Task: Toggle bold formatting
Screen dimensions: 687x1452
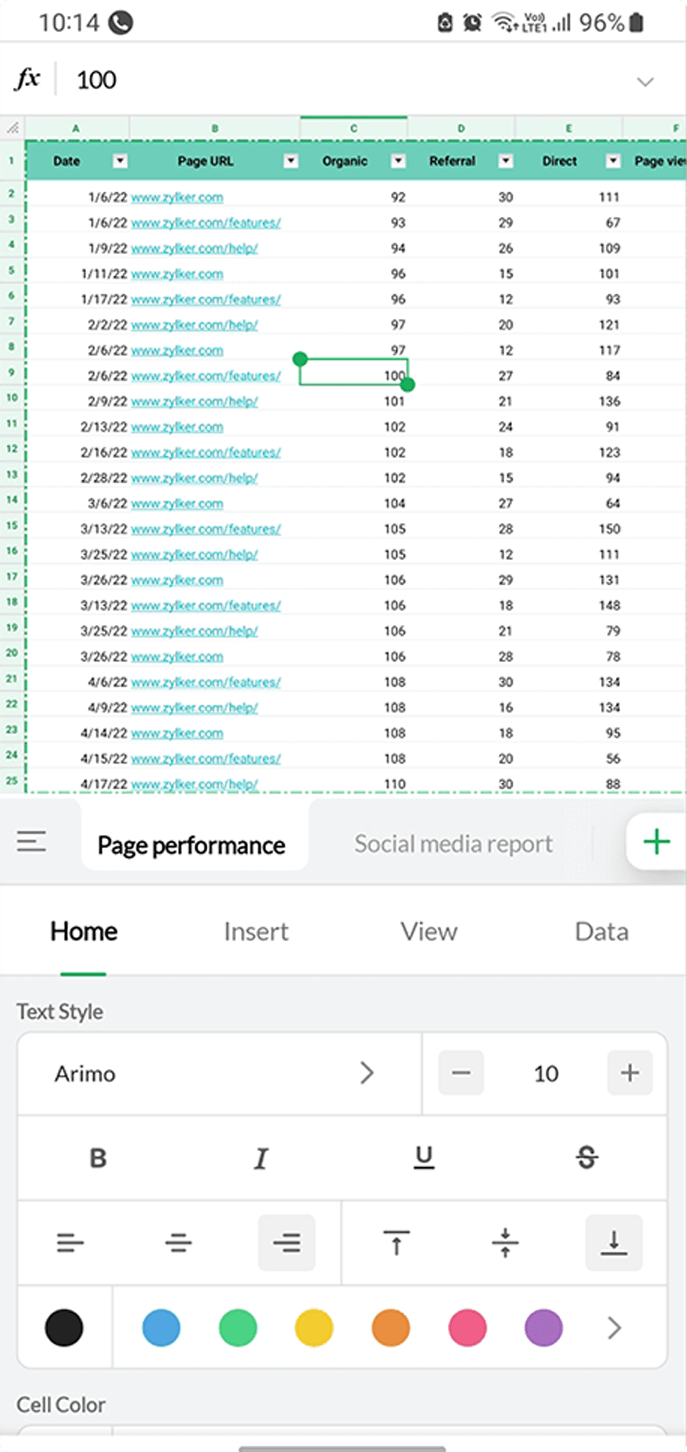Action: coord(98,1158)
